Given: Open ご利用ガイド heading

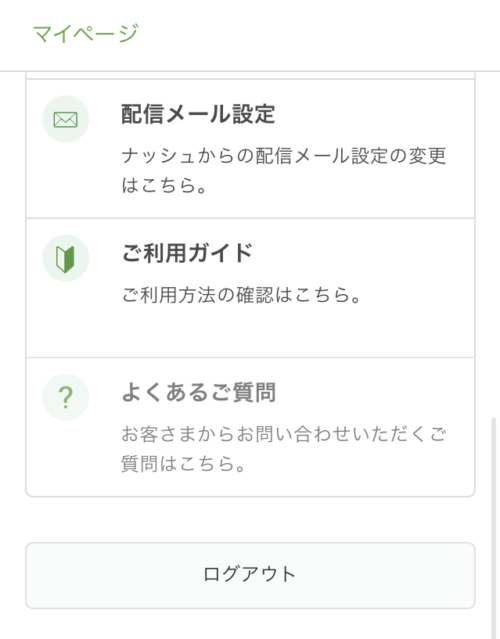Looking at the screenshot, I should [x=187, y=253].
